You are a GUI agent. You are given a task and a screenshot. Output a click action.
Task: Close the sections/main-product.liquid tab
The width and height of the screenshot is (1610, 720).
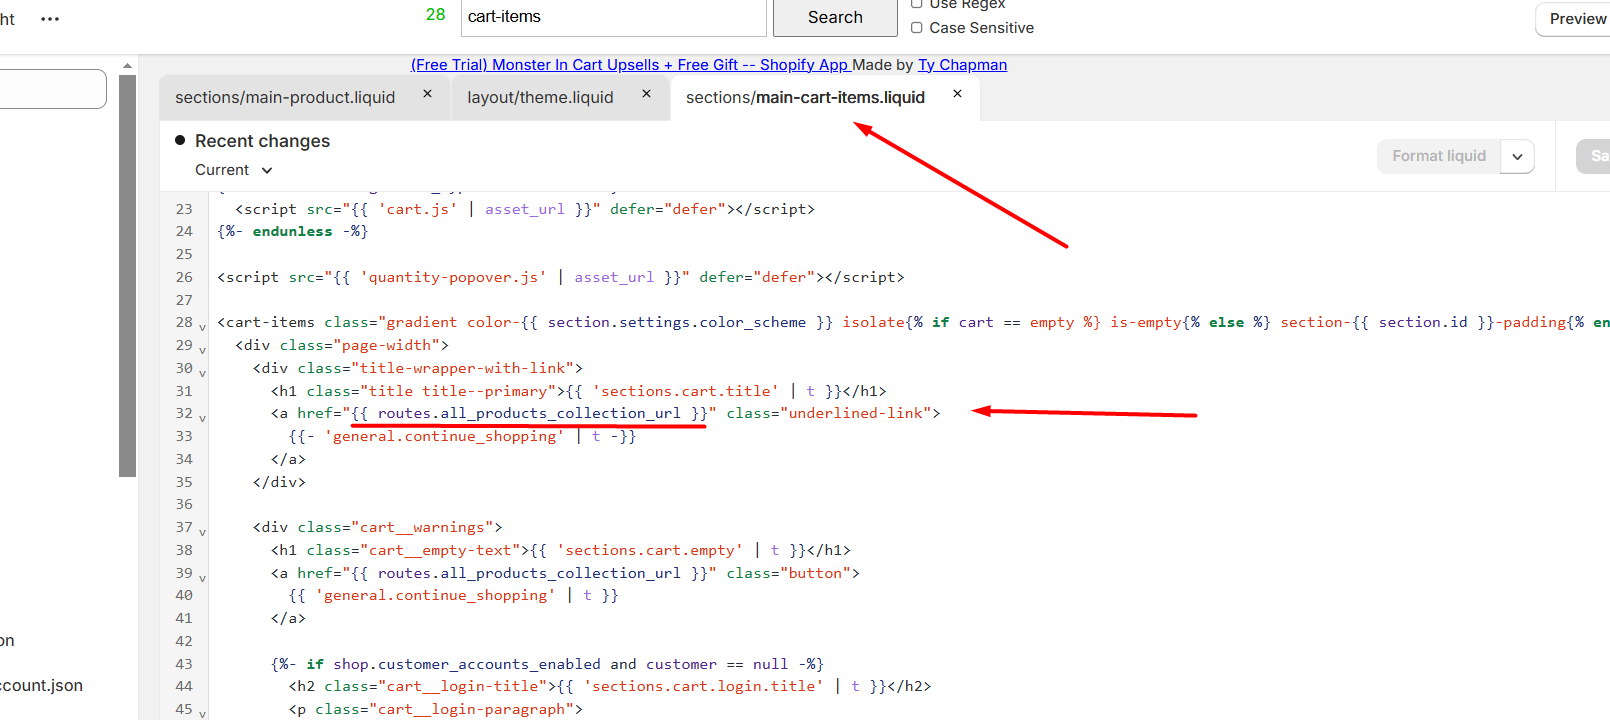(427, 94)
